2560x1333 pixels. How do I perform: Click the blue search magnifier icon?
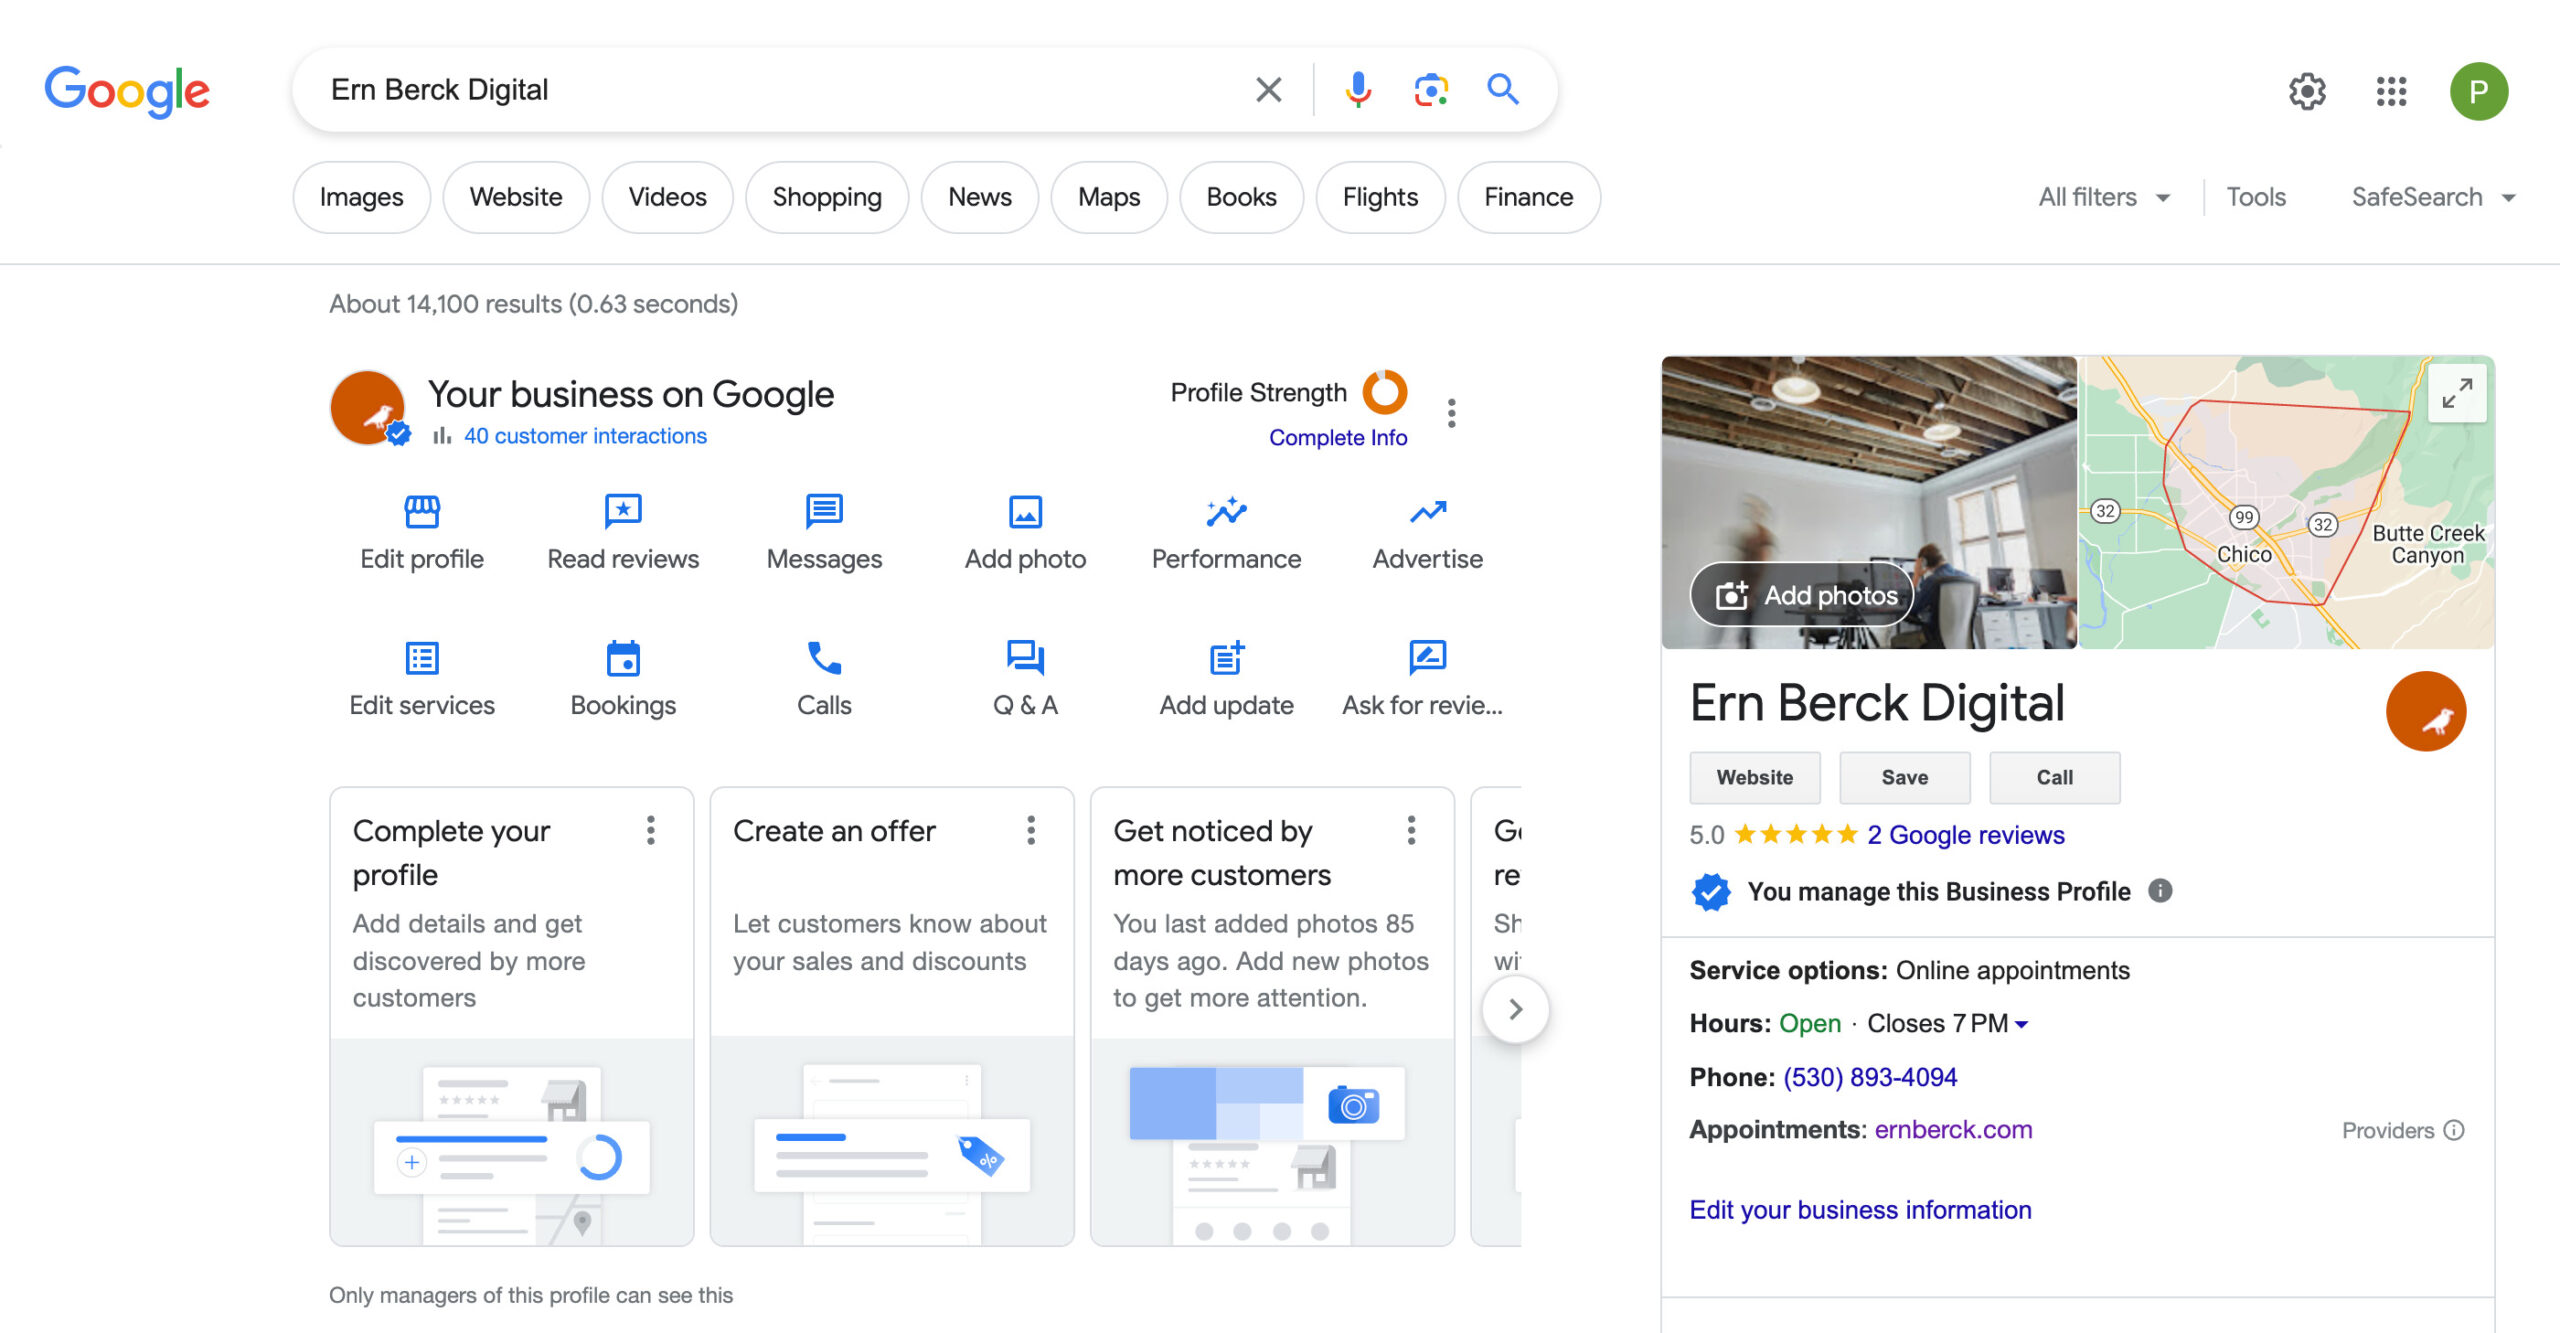click(1503, 90)
